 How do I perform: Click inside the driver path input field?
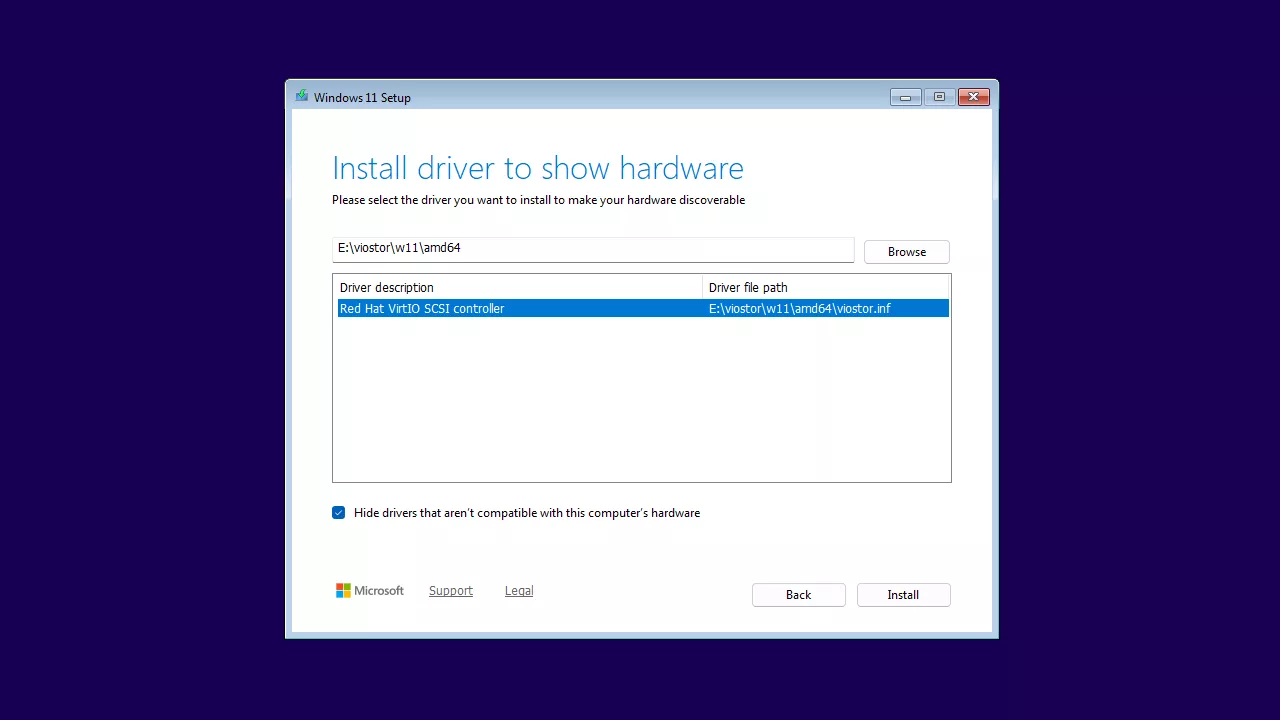593,248
